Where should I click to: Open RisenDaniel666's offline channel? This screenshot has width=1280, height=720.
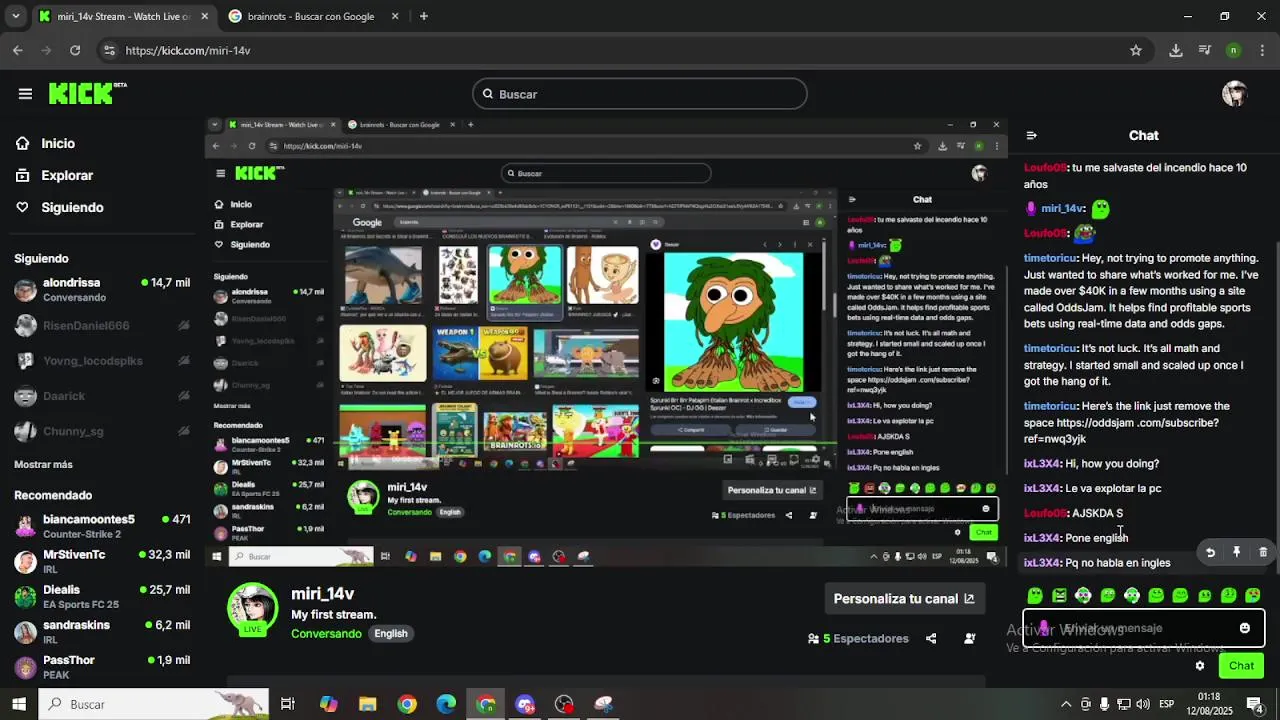102,326
